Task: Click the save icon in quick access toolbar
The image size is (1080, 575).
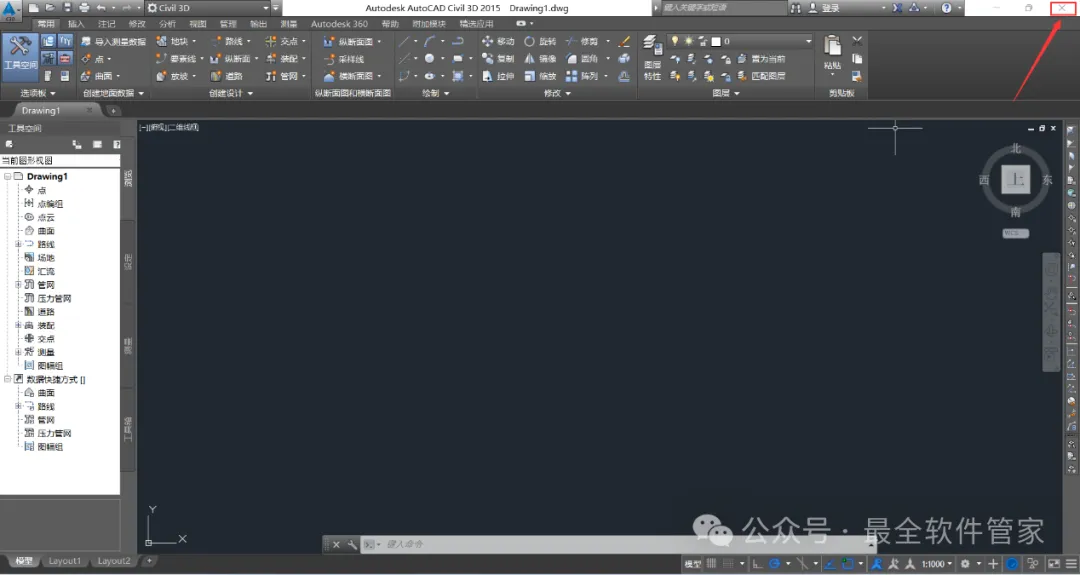Action: [67, 8]
